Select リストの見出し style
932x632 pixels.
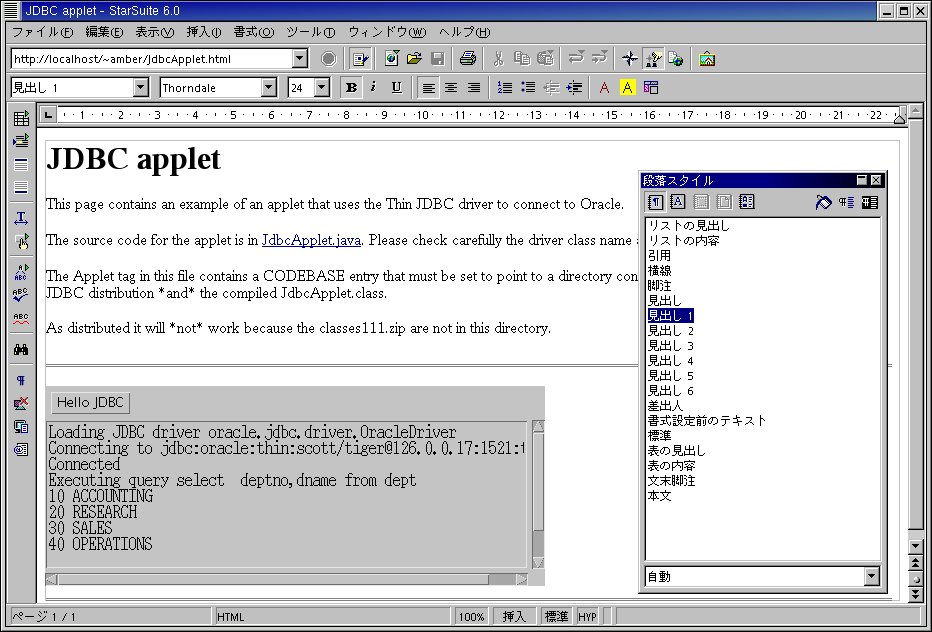click(x=688, y=226)
